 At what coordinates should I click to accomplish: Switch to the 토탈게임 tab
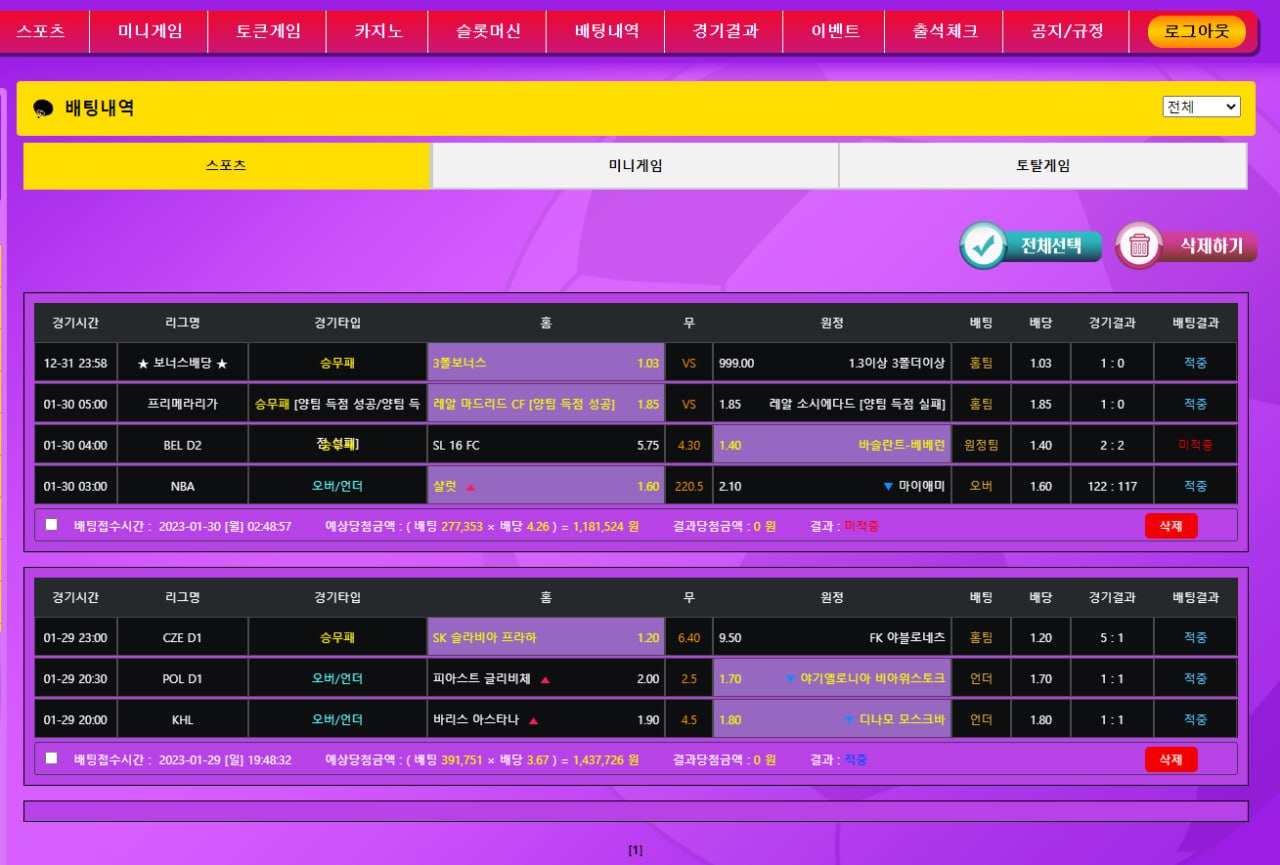(1043, 166)
